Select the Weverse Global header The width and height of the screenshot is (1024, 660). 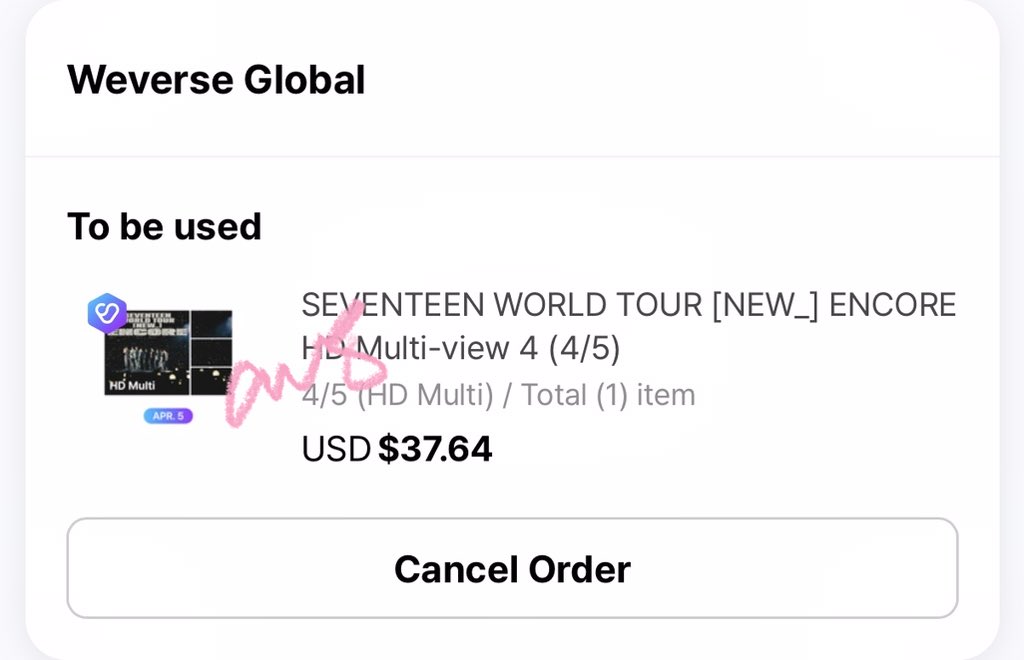[x=216, y=80]
